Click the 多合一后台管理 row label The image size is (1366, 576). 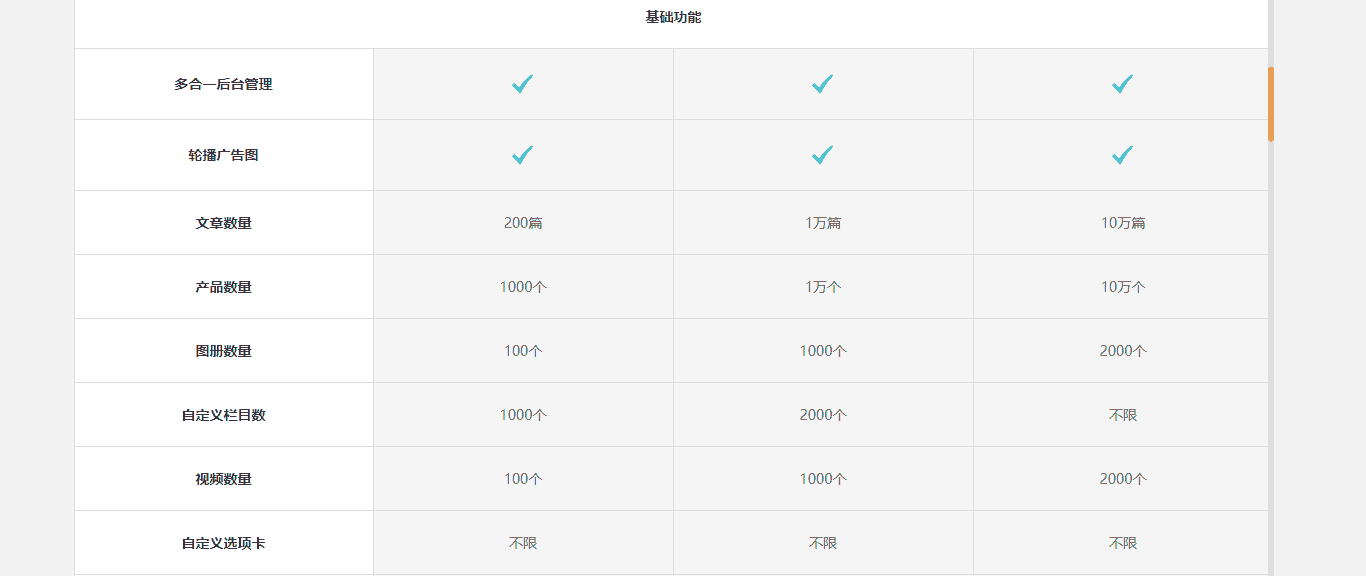(223, 84)
